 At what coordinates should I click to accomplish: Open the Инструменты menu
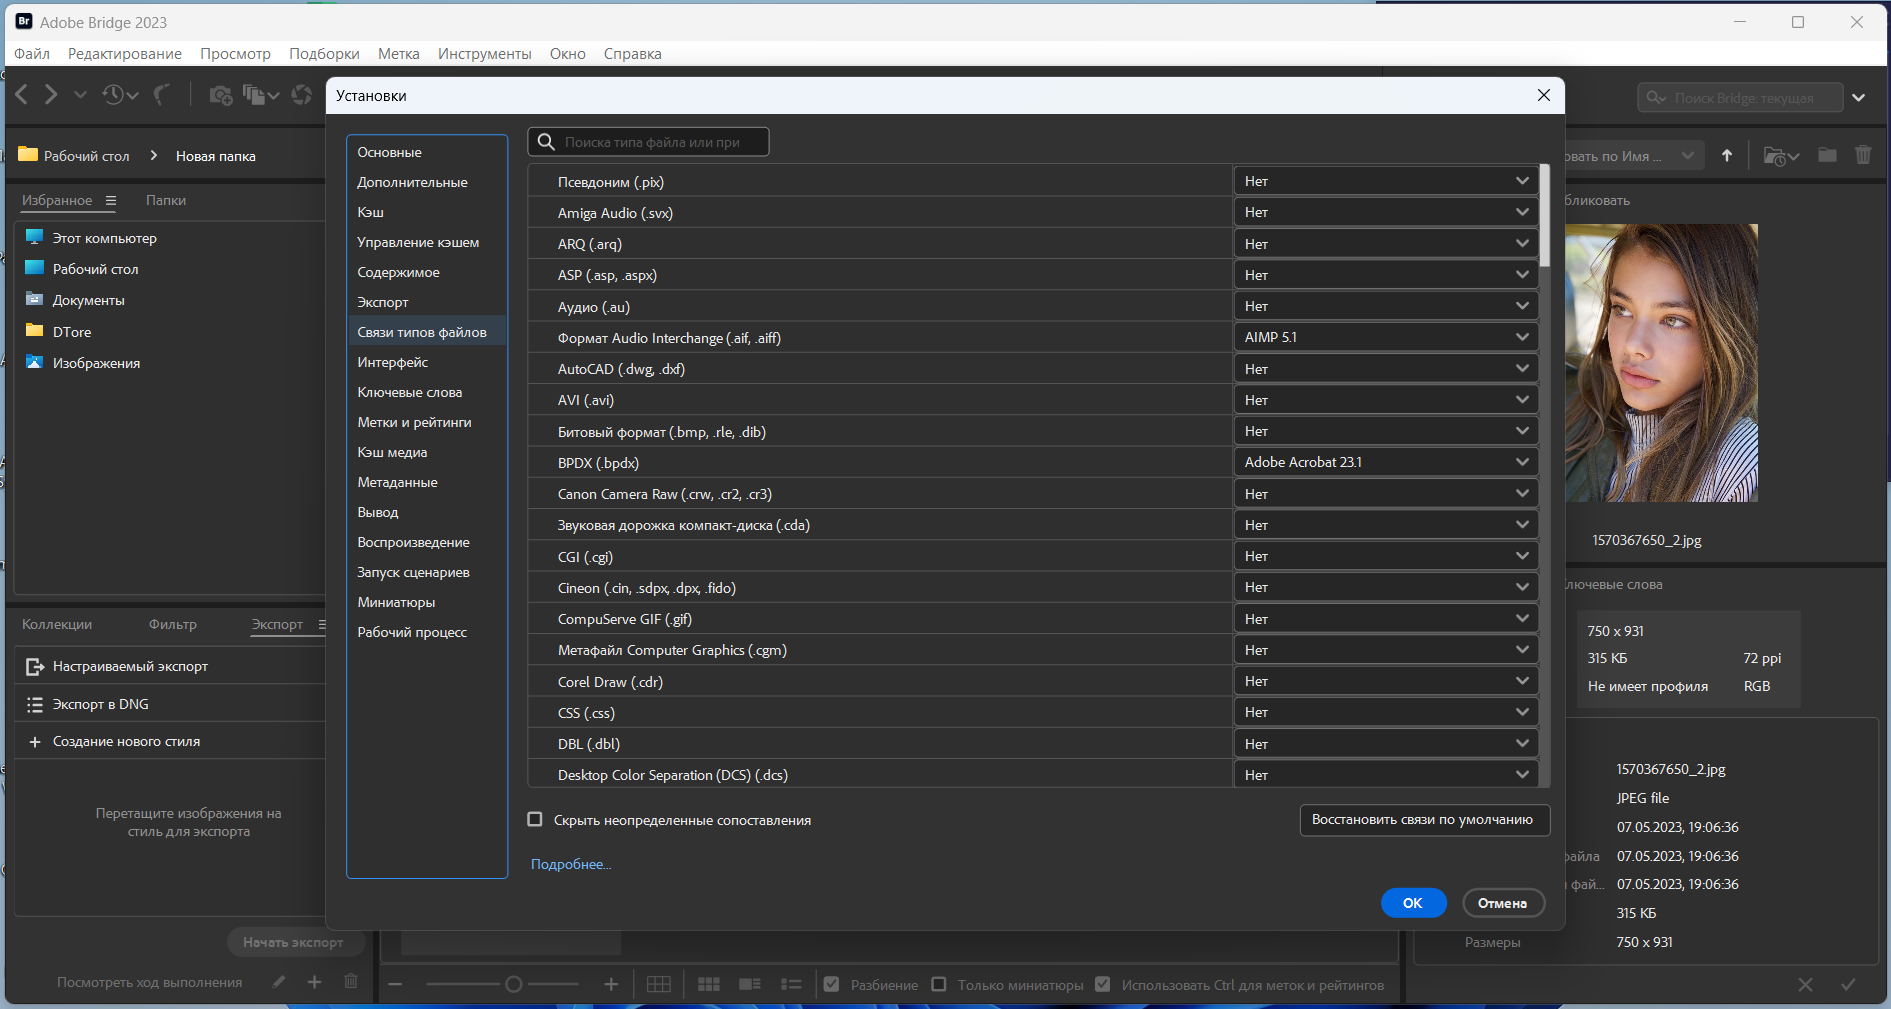[x=485, y=54]
